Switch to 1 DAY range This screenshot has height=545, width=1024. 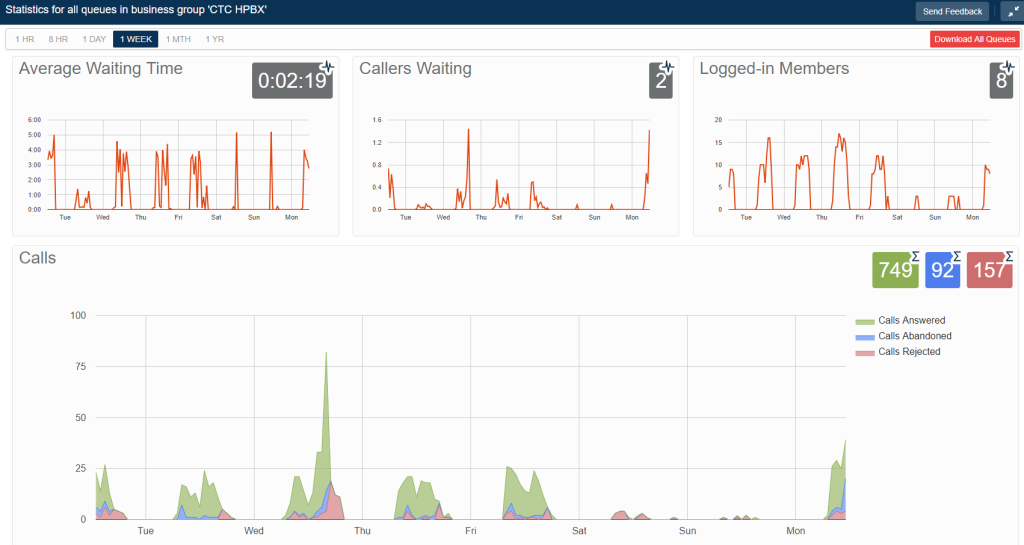coord(94,39)
